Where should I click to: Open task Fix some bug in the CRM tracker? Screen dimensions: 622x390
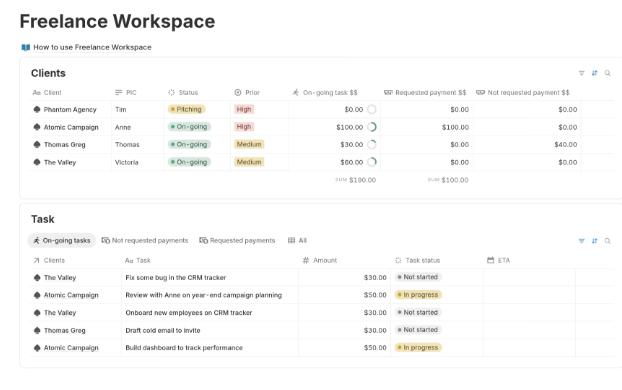click(x=176, y=278)
